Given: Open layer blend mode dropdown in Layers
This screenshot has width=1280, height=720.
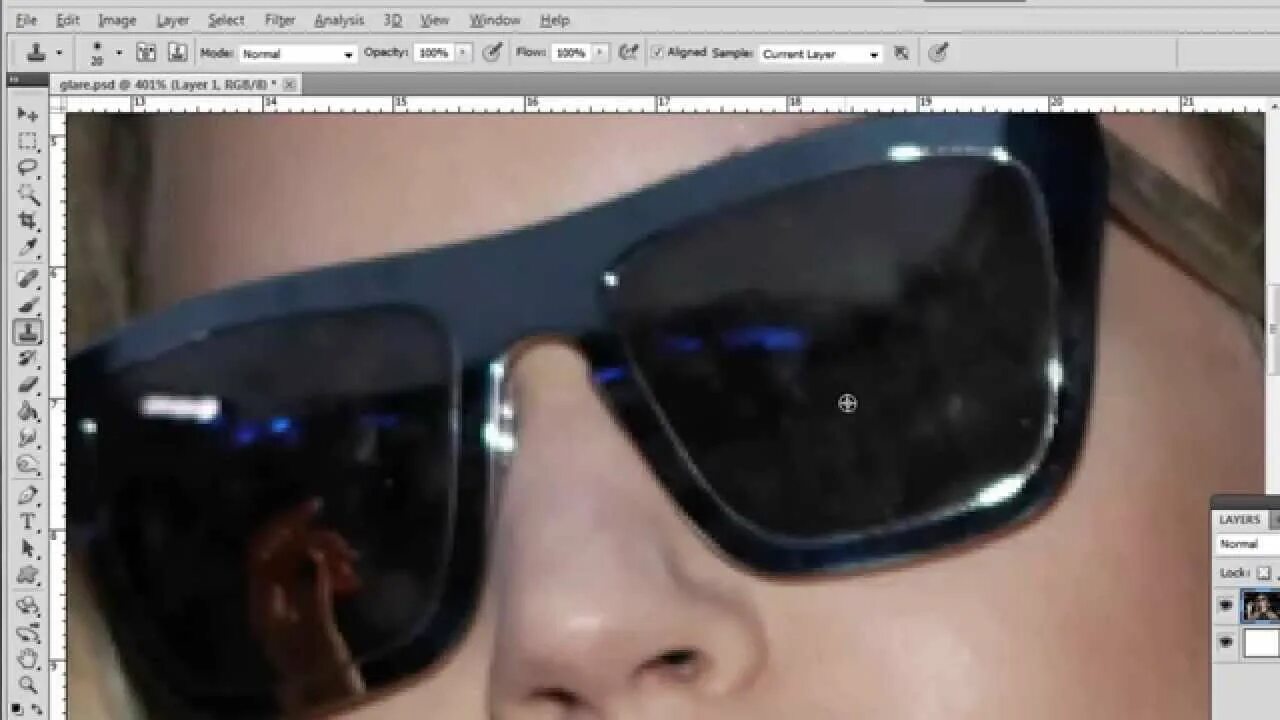Looking at the screenshot, I should click(x=1248, y=544).
